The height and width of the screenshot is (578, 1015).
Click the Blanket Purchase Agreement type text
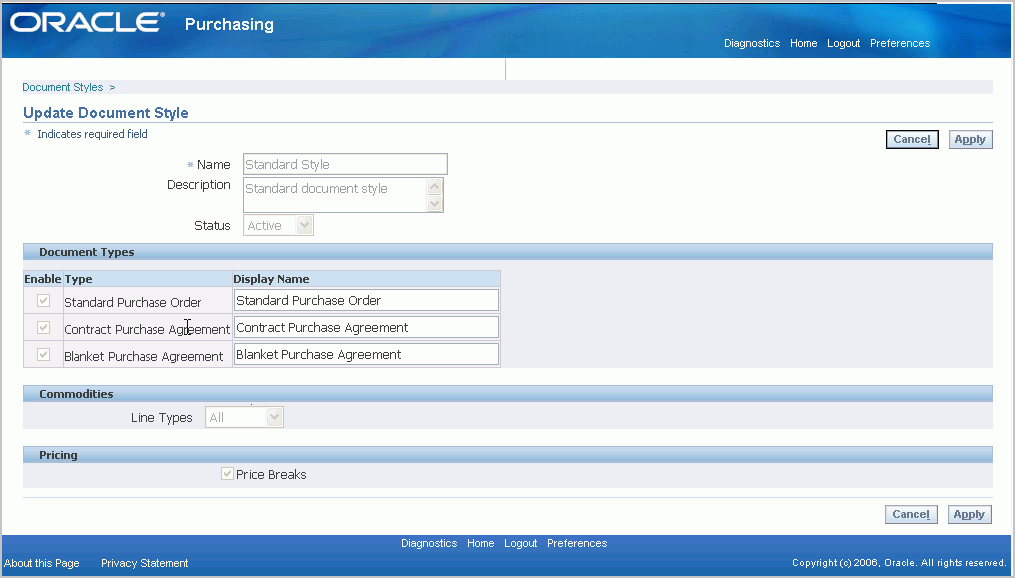[x=144, y=357]
